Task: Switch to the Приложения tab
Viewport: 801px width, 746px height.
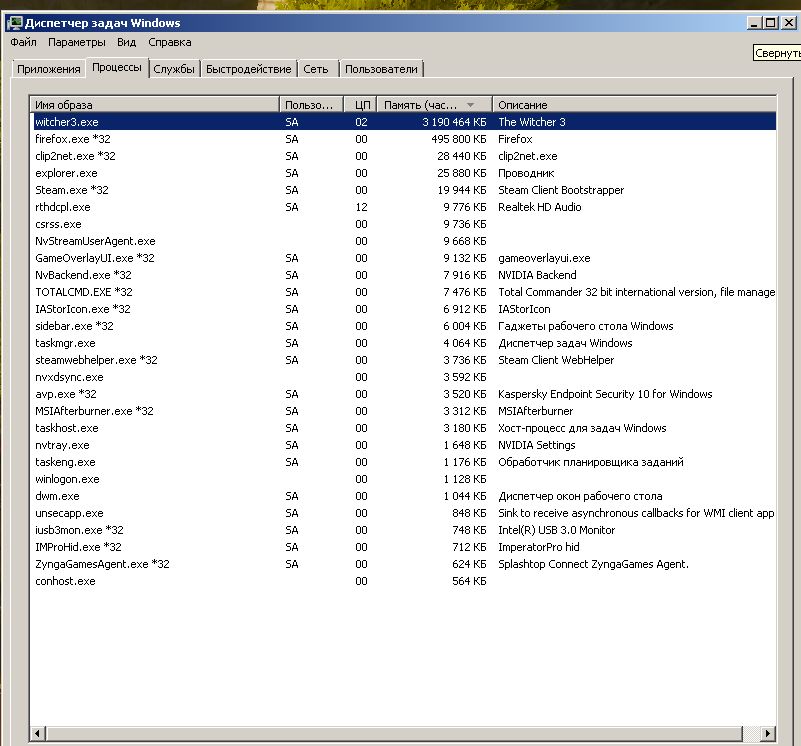Action: tap(49, 69)
